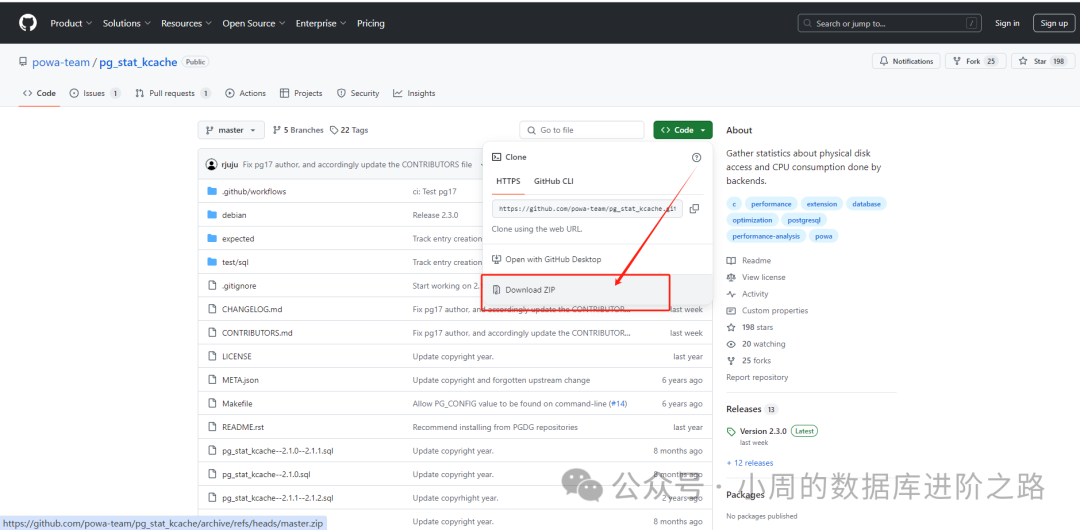
Task: Select the HTTPS clone tab
Action: coord(508,181)
